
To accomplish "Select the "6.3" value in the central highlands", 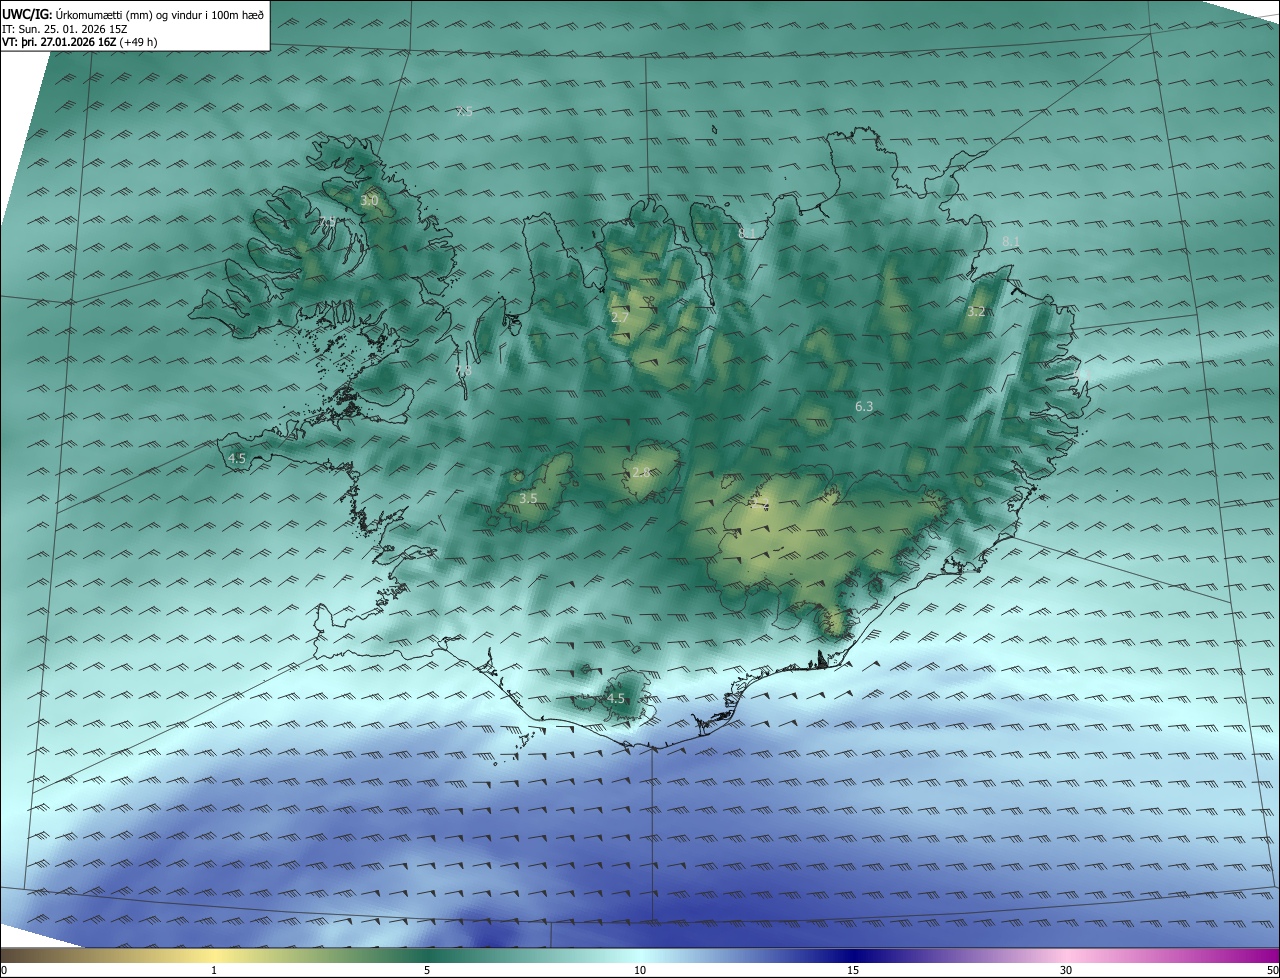I will click(864, 407).
